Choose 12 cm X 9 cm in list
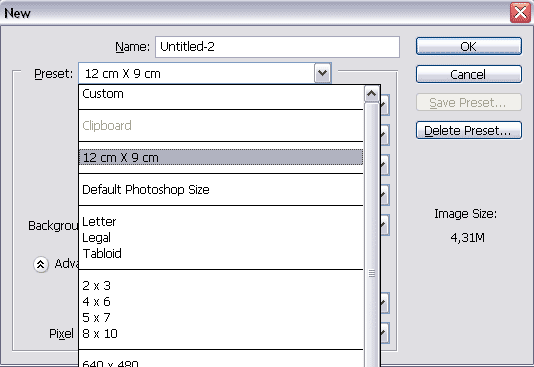The image size is (534, 367). [221, 158]
